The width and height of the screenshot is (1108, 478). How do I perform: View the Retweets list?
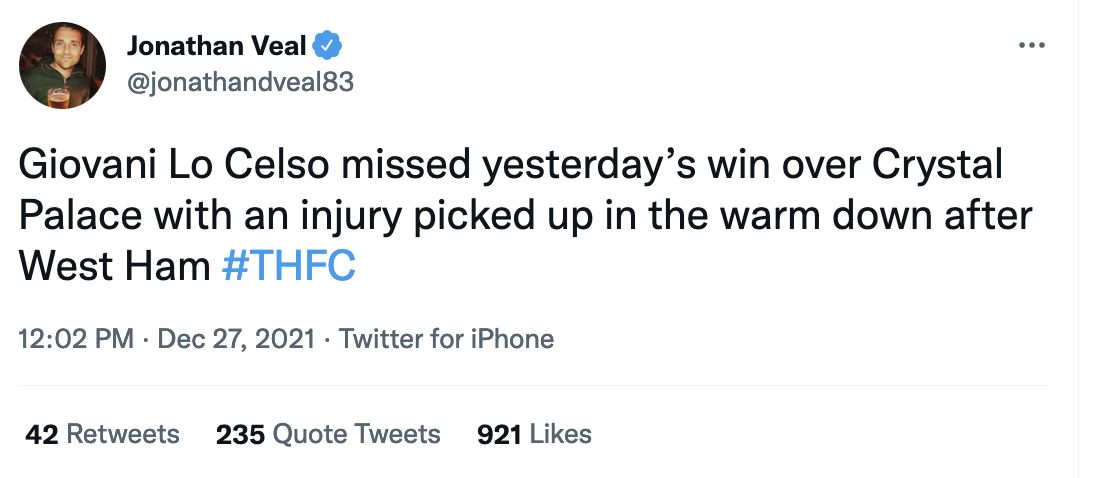pyautogui.click(x=102, y=433)
